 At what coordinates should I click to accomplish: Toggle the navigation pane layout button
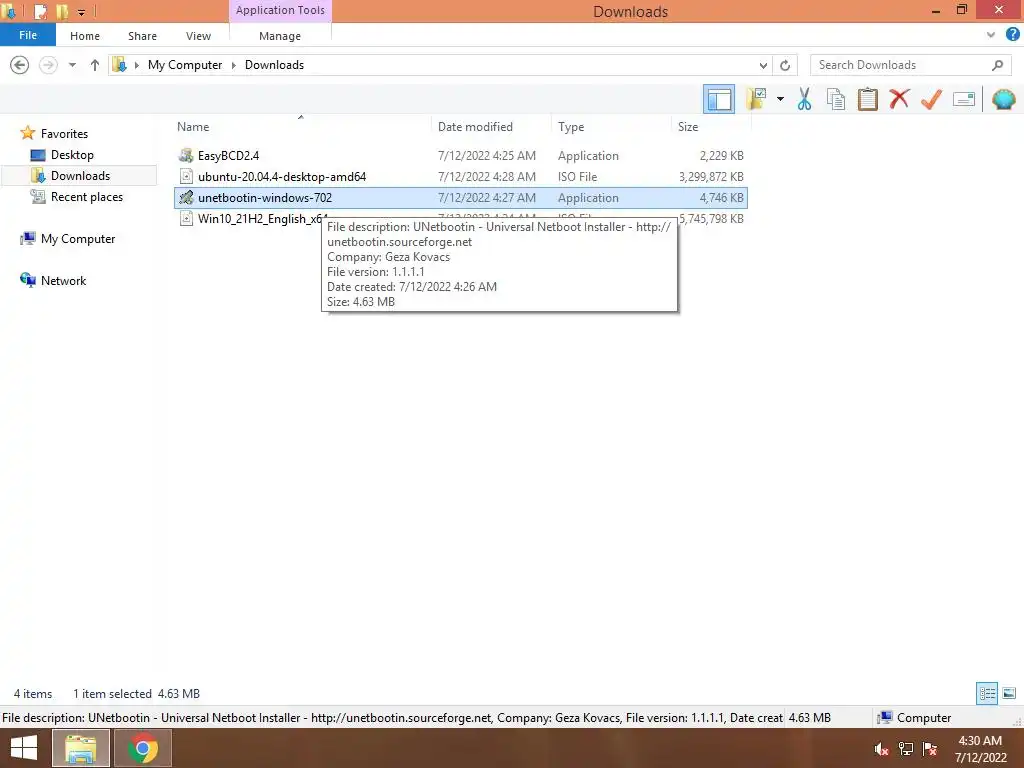pyautogui.click(x=718, y=99)
